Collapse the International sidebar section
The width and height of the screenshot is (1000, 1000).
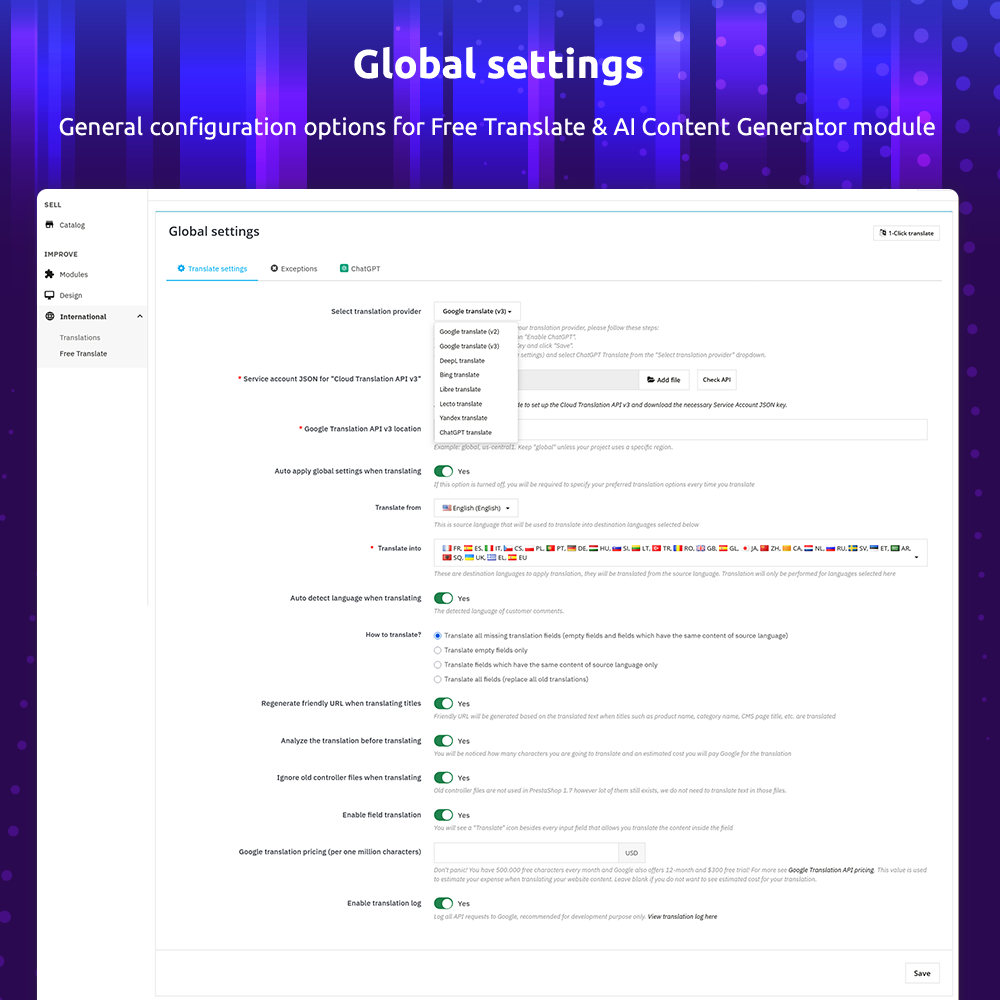tap(140, 316)
